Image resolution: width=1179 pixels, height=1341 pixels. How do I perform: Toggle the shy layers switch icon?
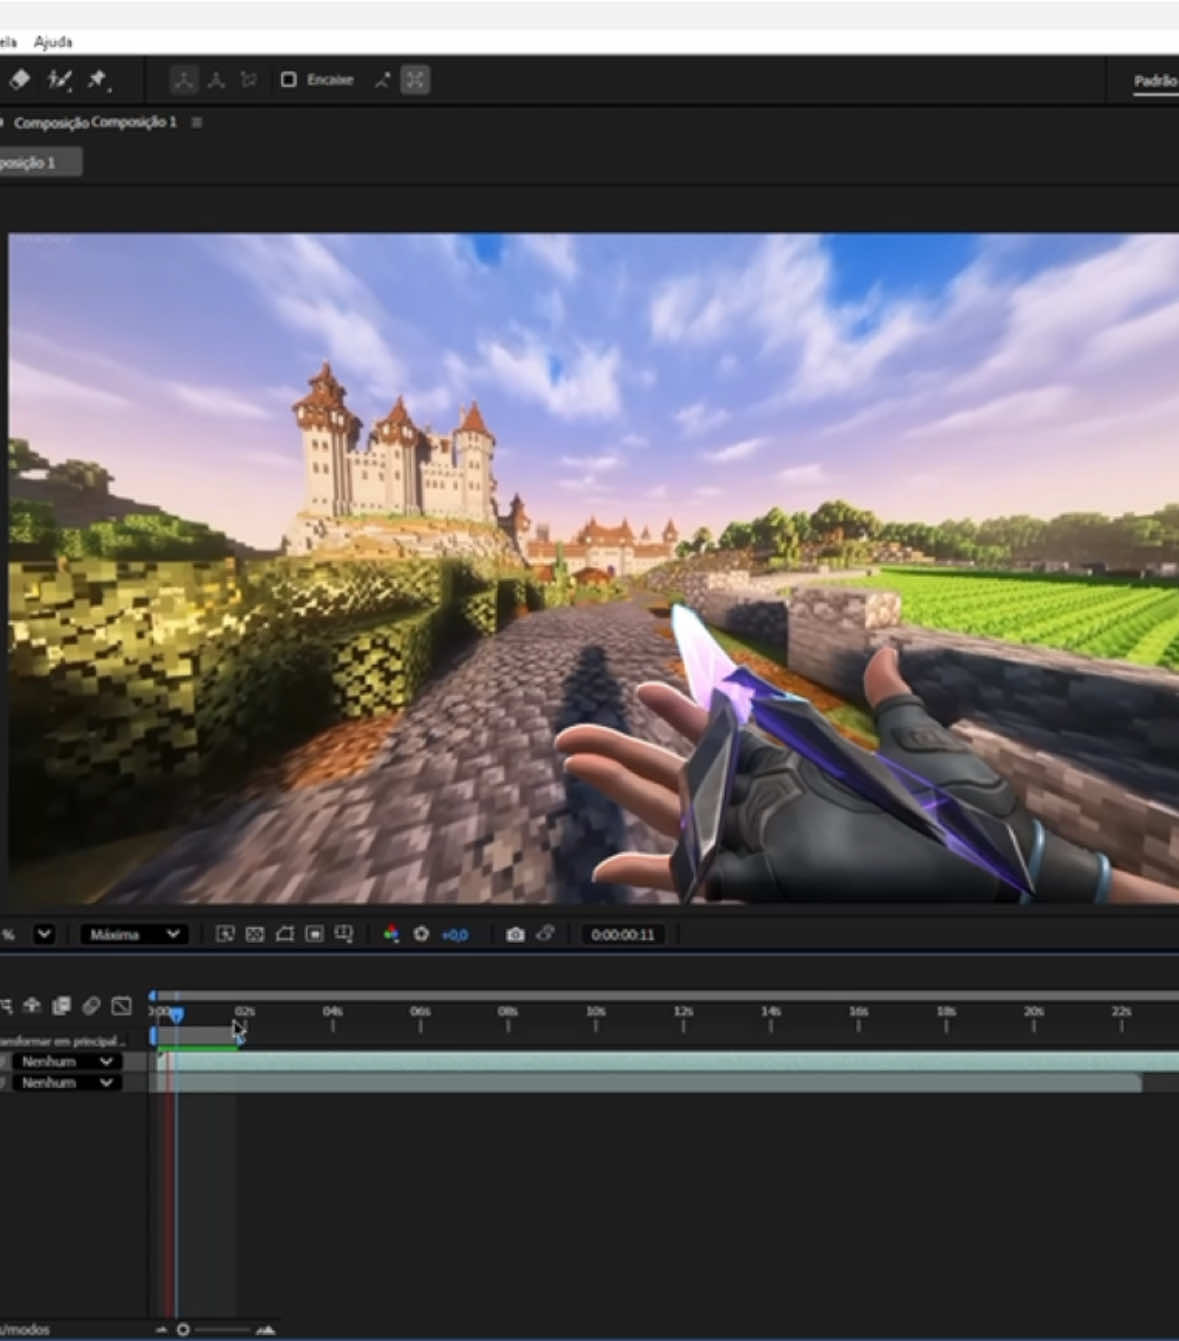(x=31, y=1006)
